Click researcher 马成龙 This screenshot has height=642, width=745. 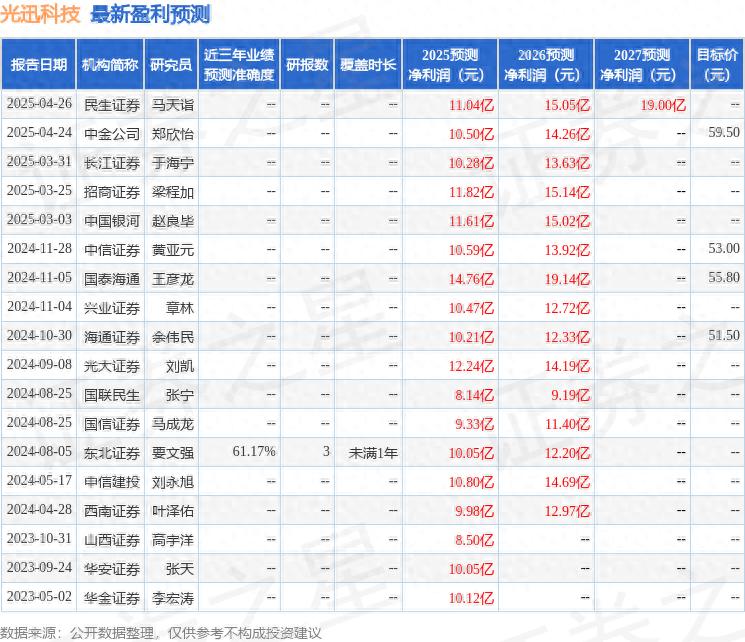[x=172, y=423]
